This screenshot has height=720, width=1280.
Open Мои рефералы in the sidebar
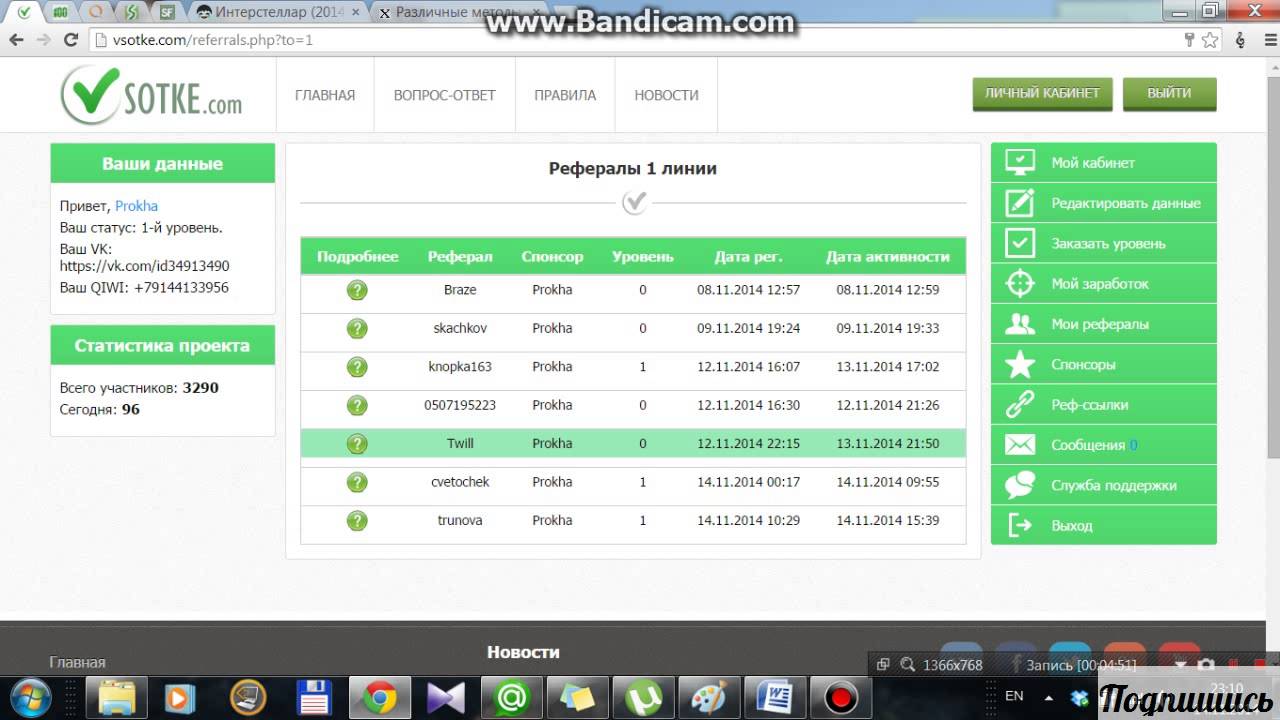pyautogui.click(x=1104, y=324)
